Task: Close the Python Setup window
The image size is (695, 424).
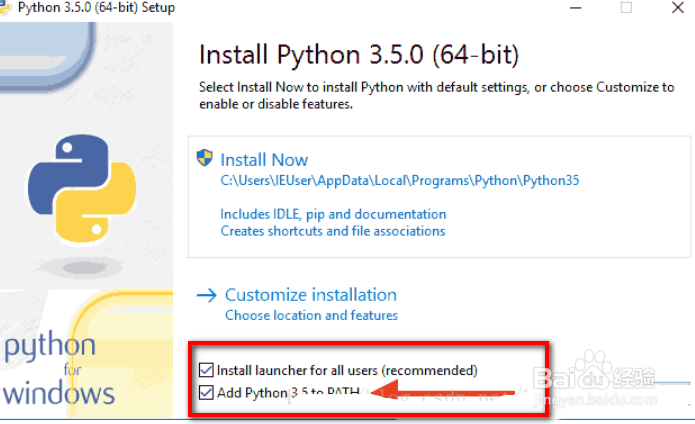Action: click(678, 8)
